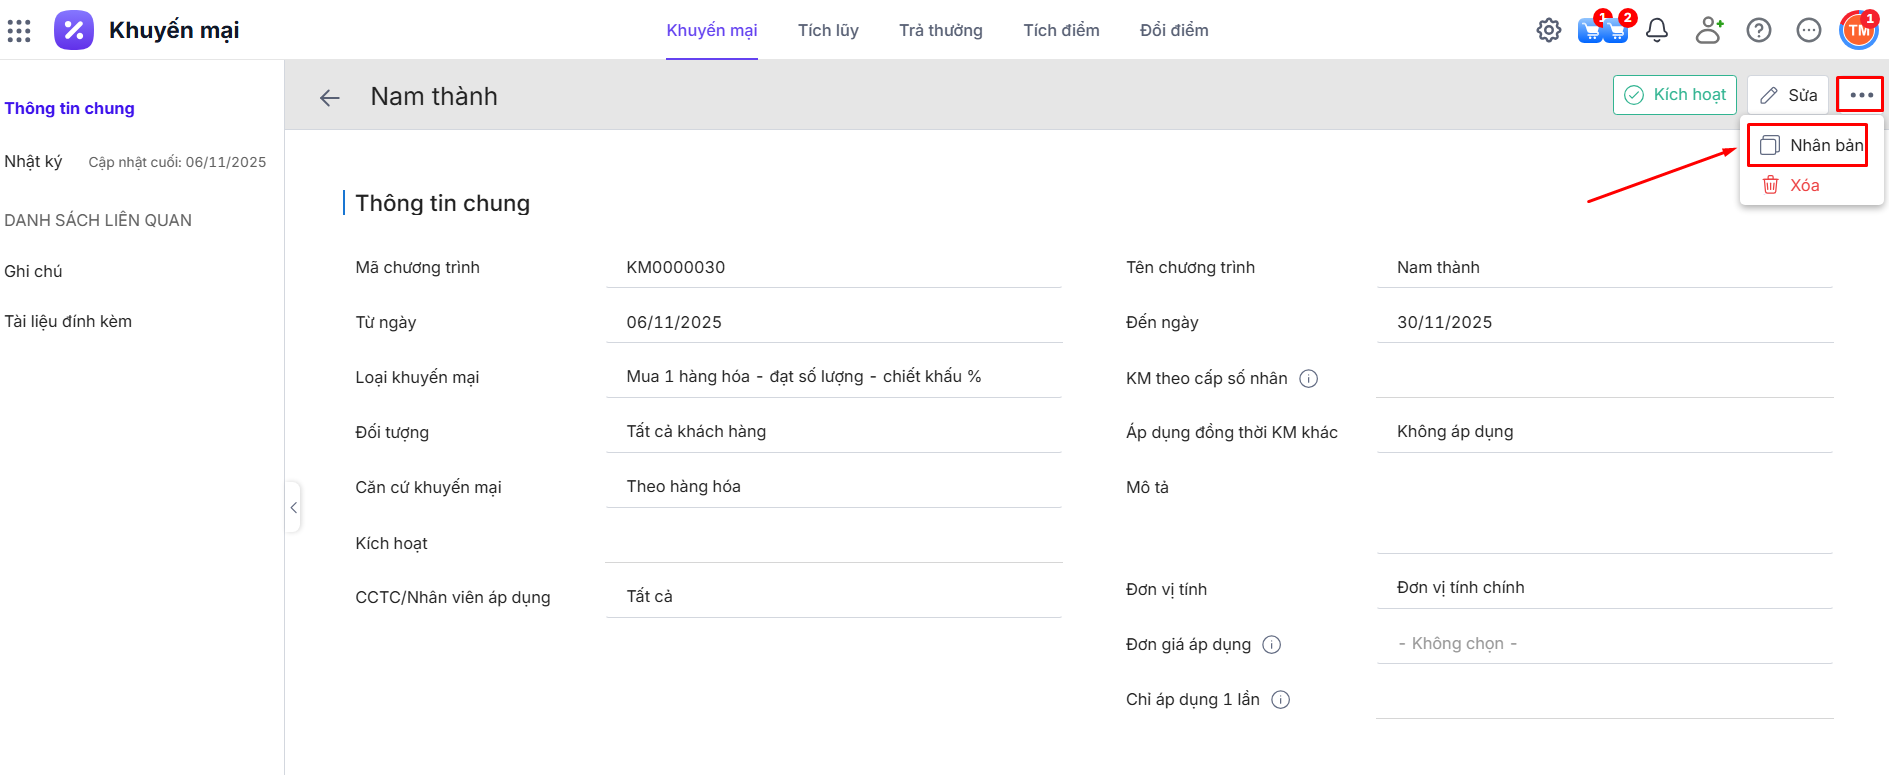Image resolution: width=1889 pixels, height=775 pixels.
Task: Select Nhân bản from the dropdown
Action: 1810,146
